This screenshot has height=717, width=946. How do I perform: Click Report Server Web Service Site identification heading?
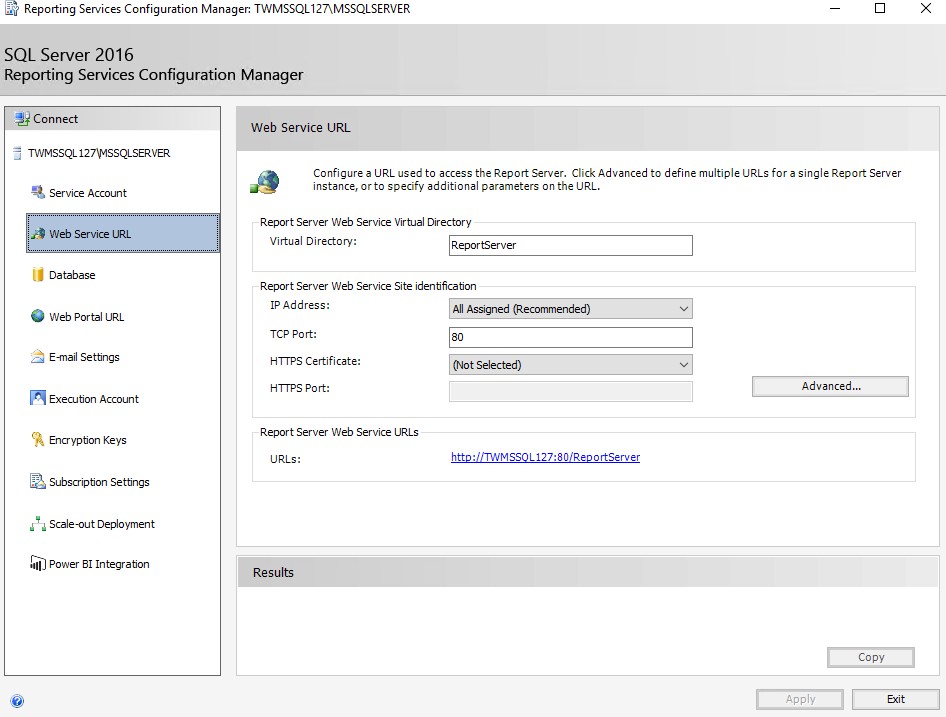pyautogui.click(x=368, y=285)
